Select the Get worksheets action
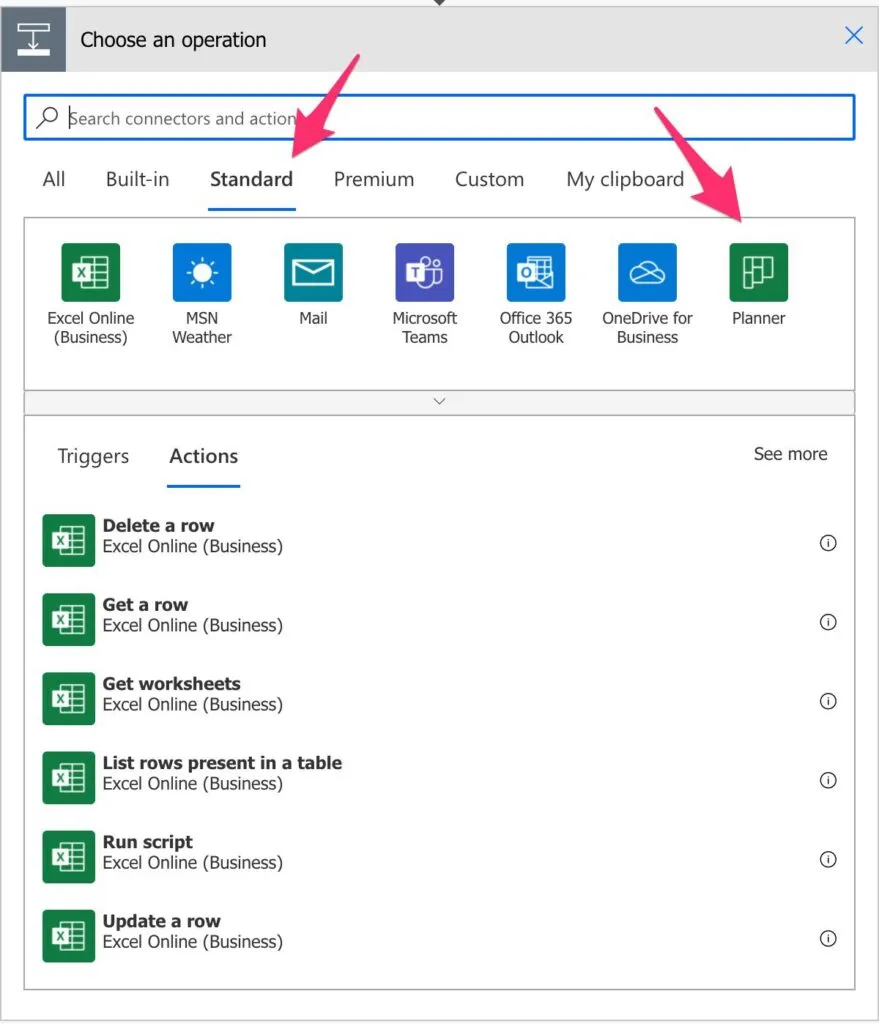This screenshot has width=879, height=1024. [171, 694]
